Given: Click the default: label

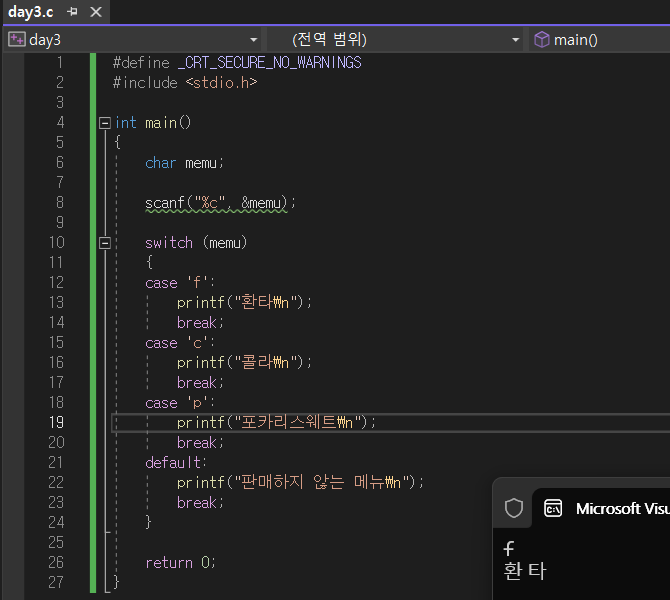Looking at the screenshot, I should click(176, 462).
